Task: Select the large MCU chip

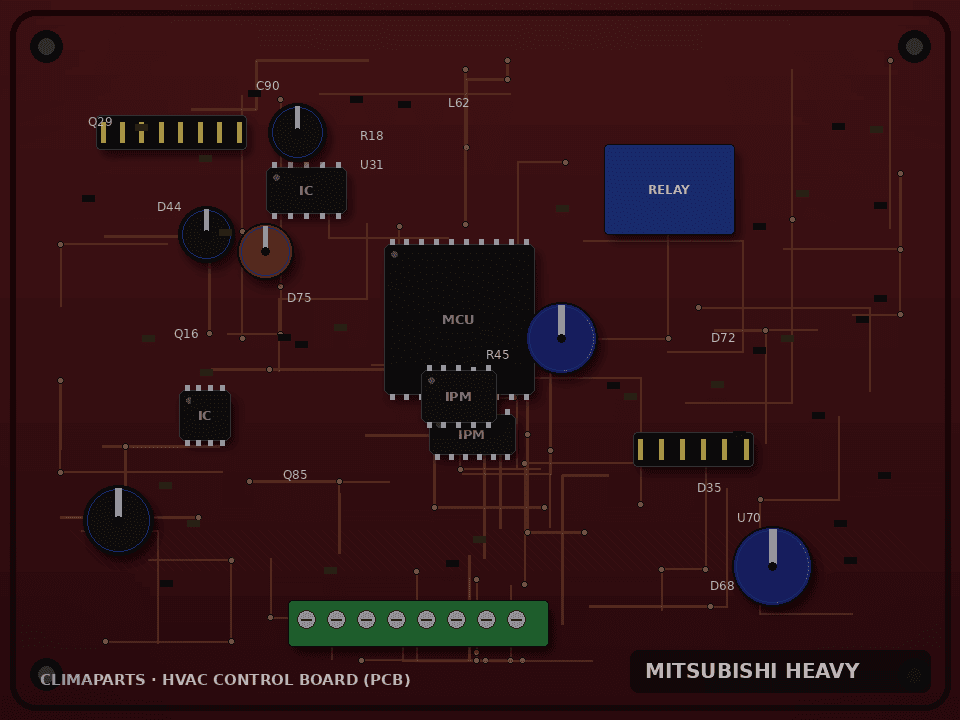Action: pos(459,320)
